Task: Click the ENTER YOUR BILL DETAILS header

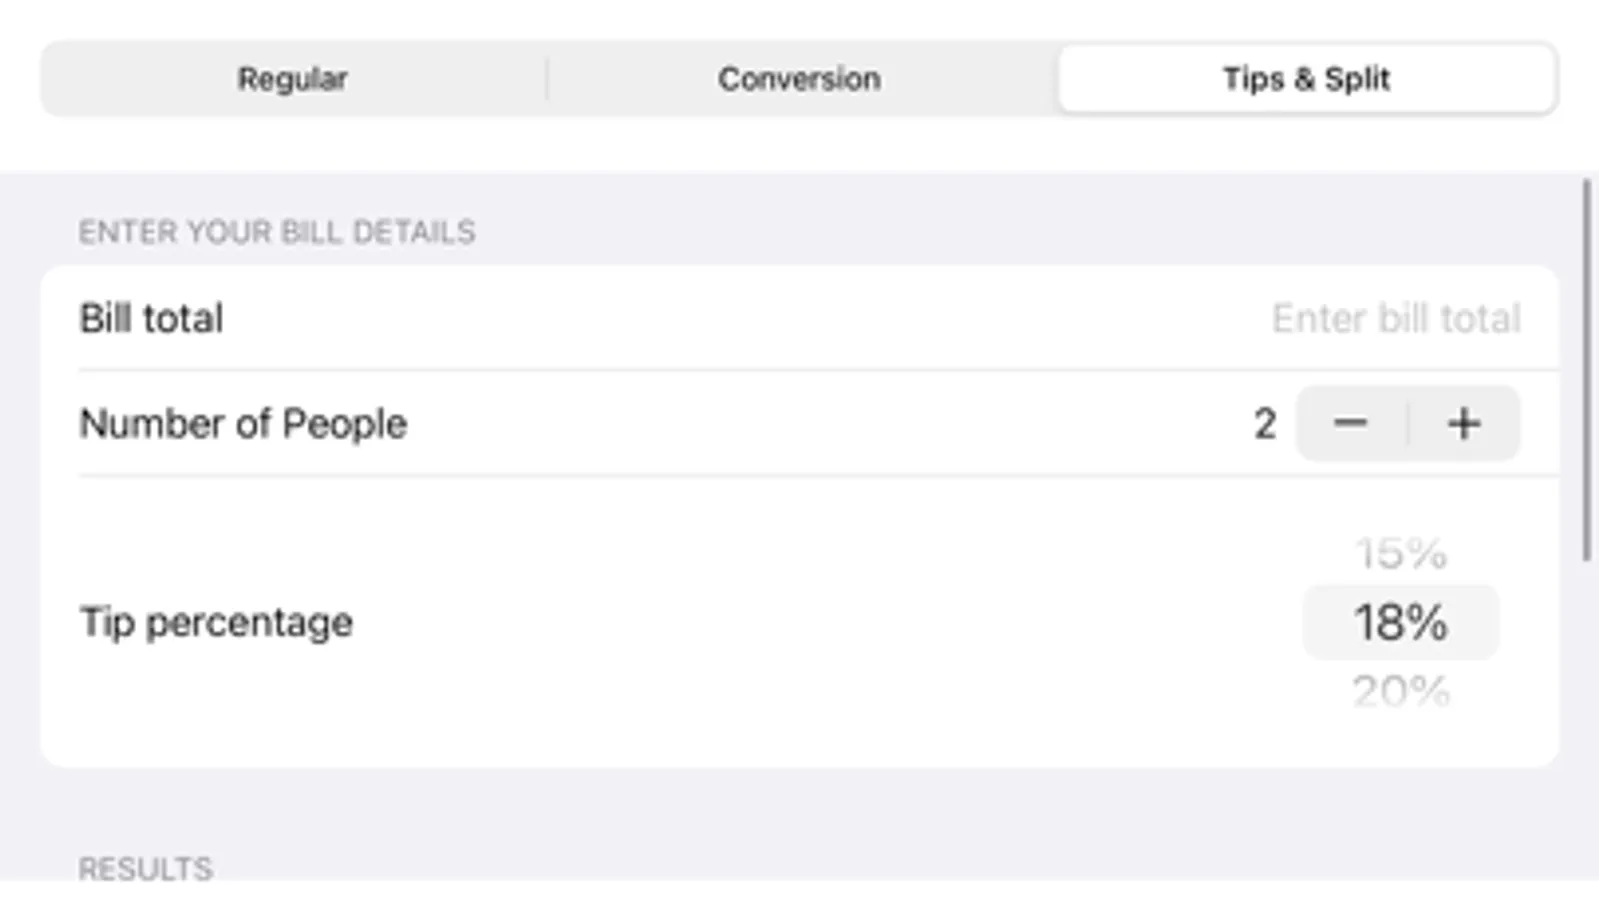Action: pos(277,231)
